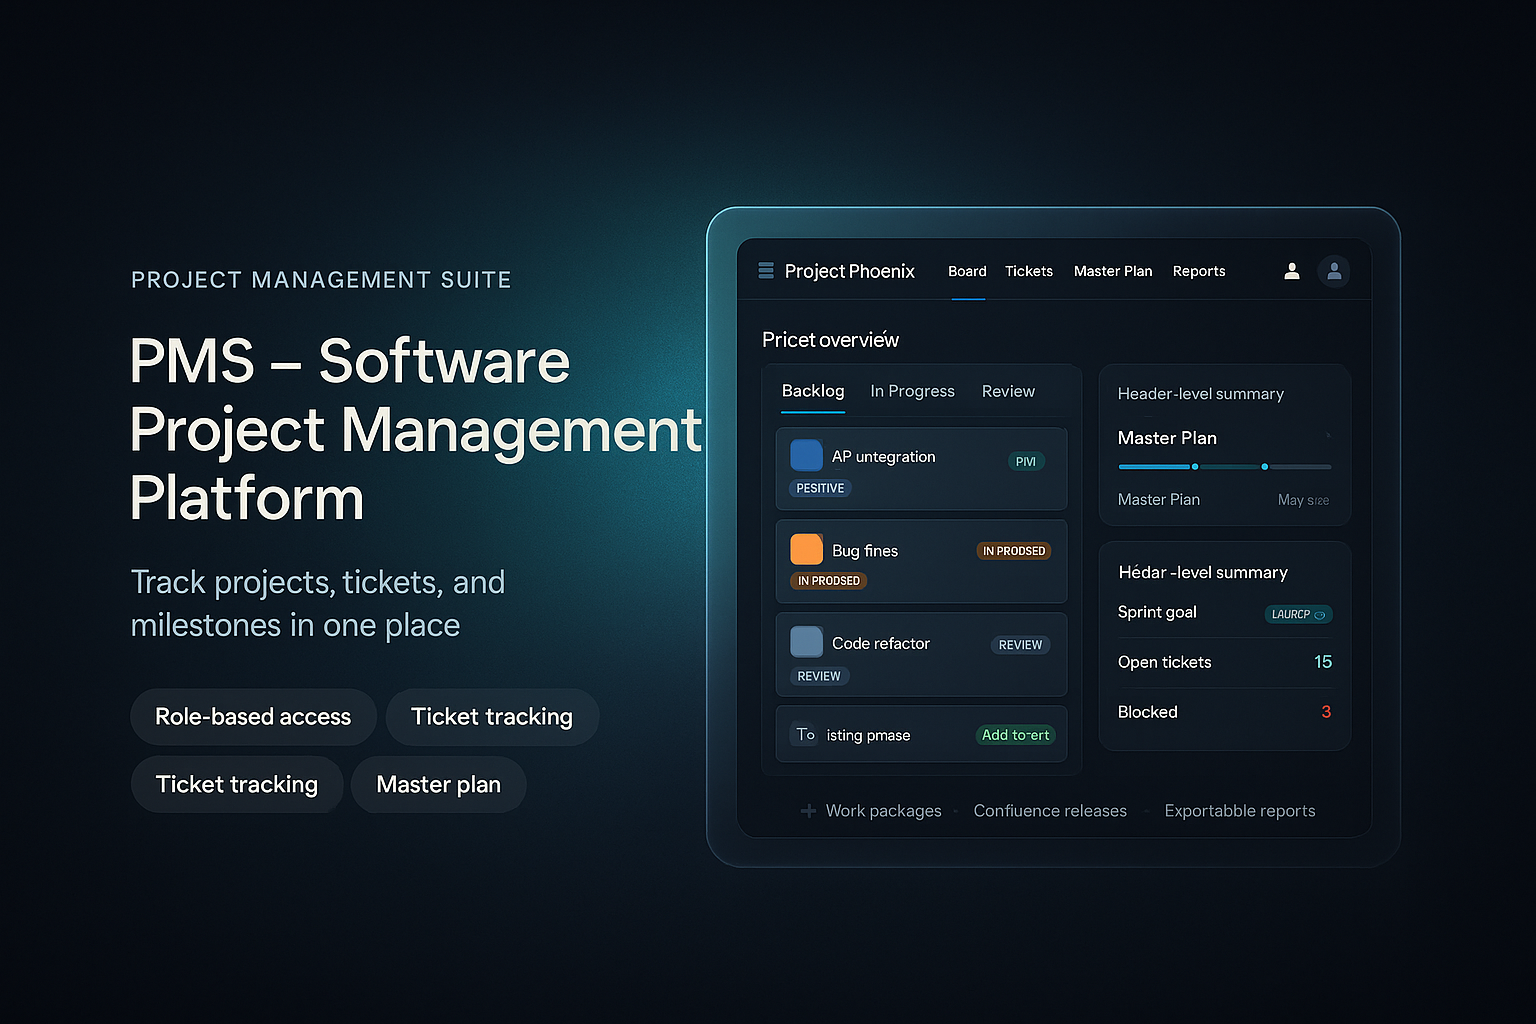The width and height of the screenshot is (1536, 1024).
Task: Toggle the LAURCP indicator next to Sprint goal
Action: [1298, 614]
